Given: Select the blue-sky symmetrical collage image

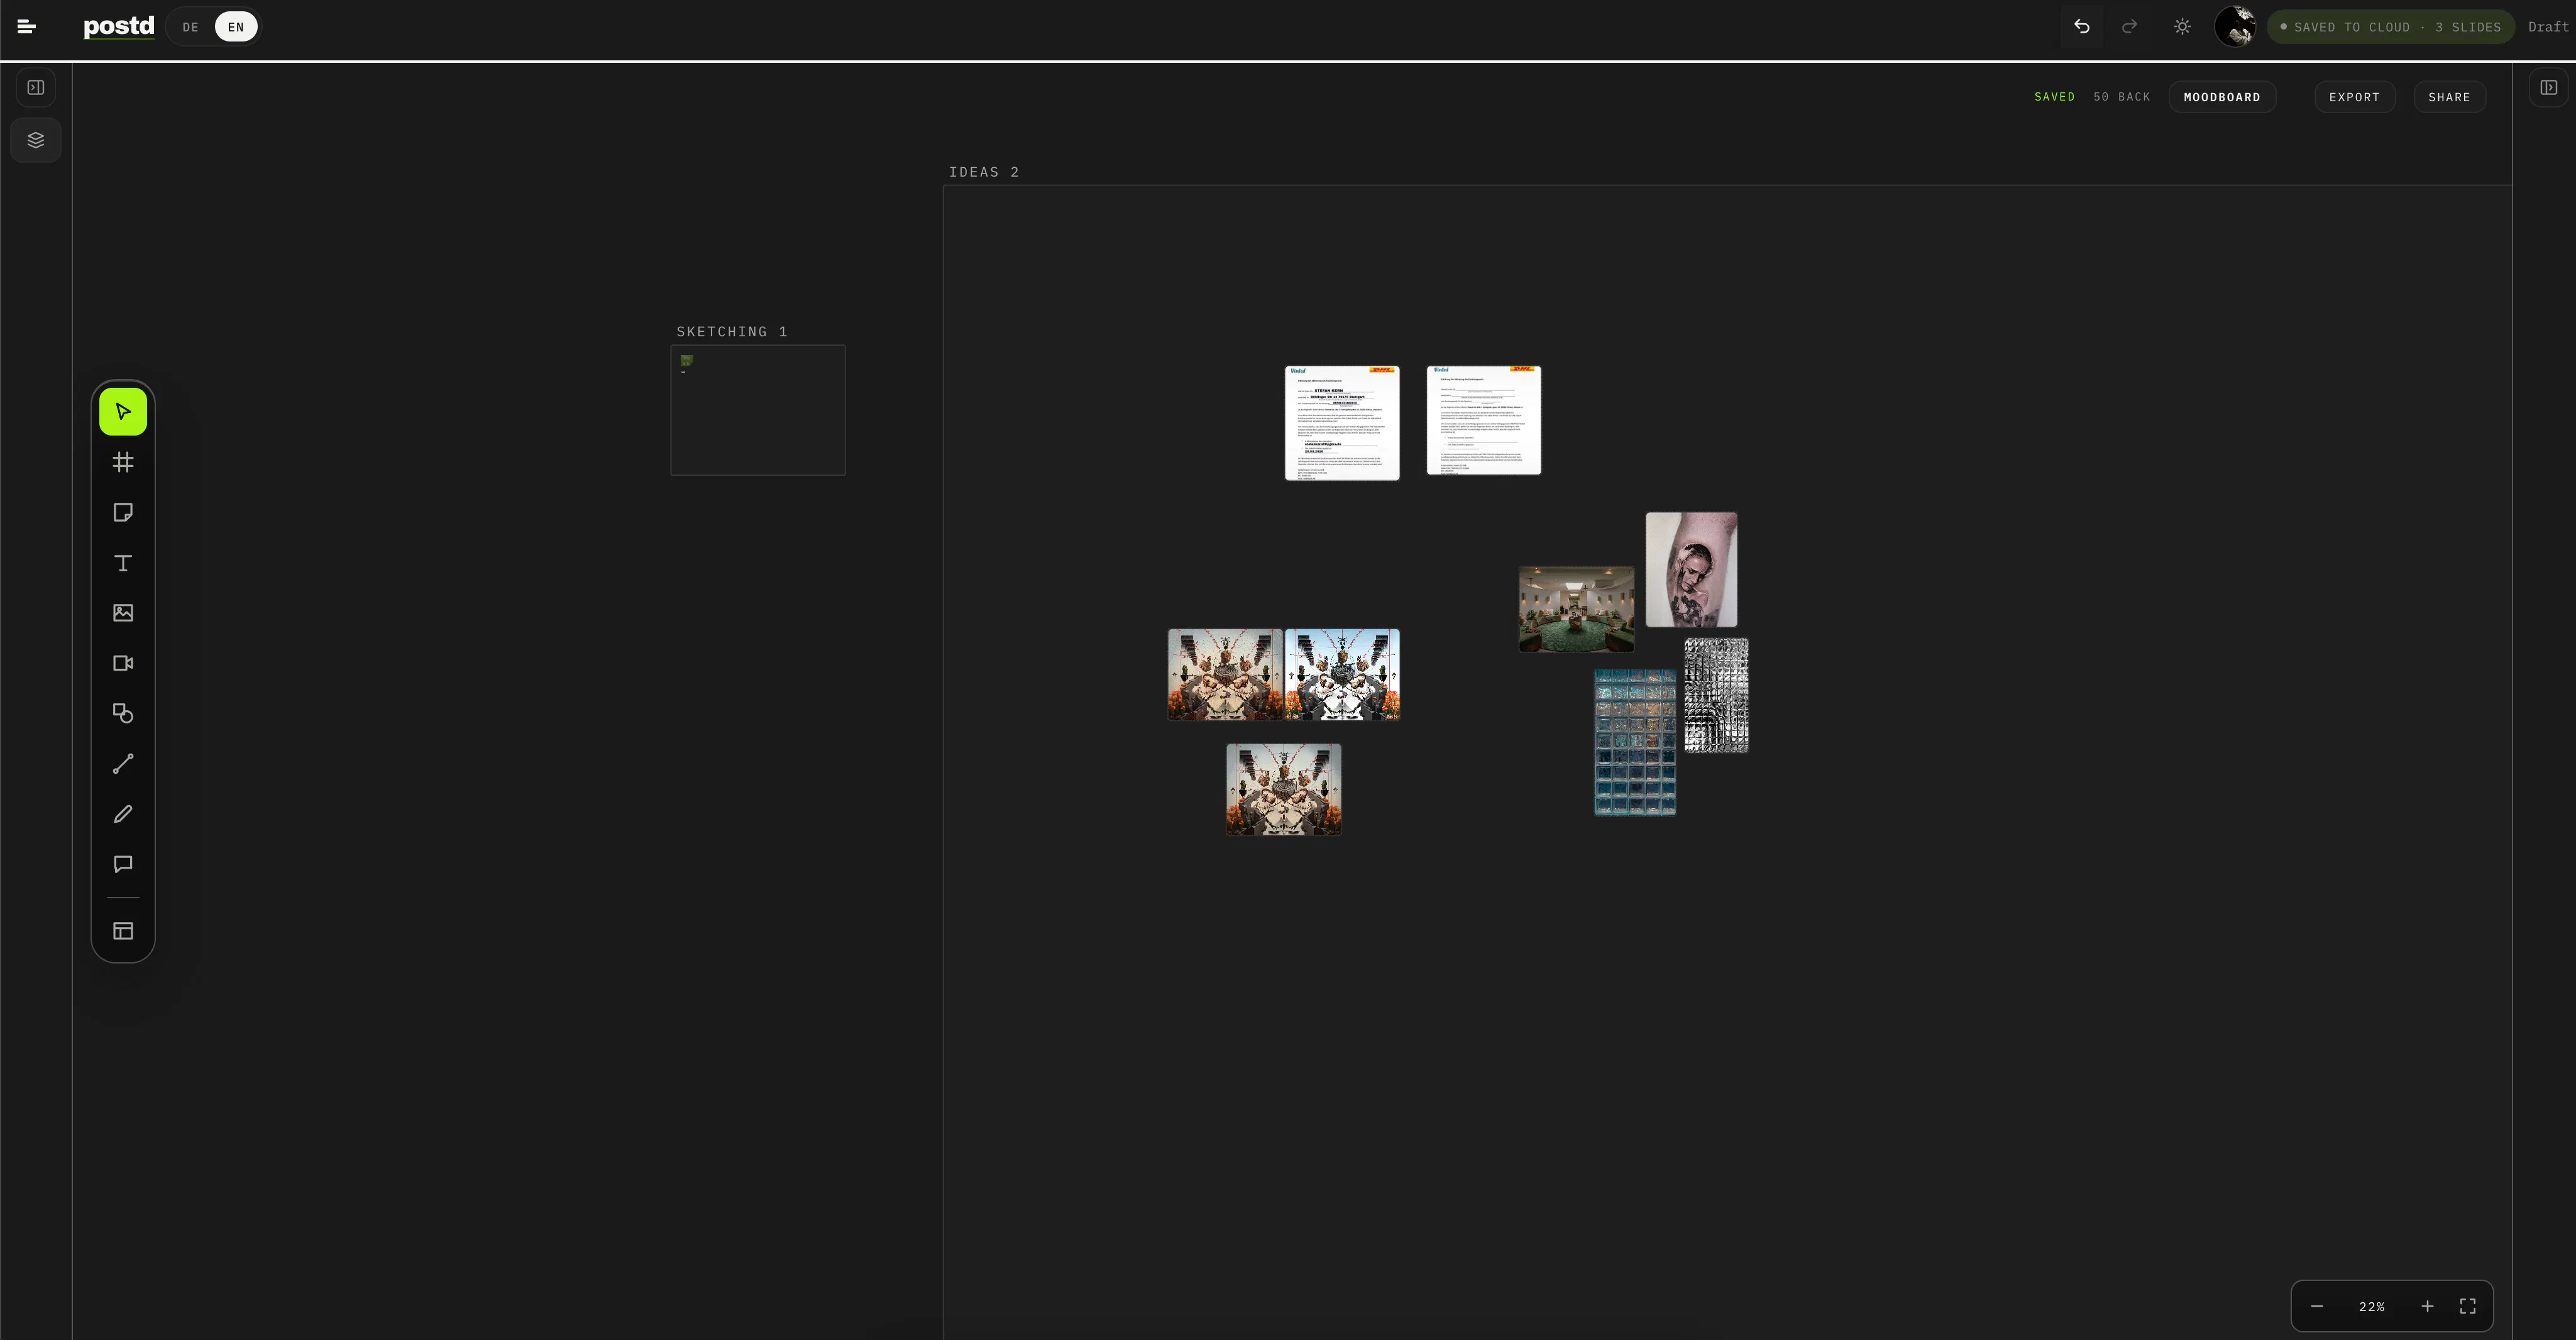Looking at the screenshot, I should (x=1342, y=675).
